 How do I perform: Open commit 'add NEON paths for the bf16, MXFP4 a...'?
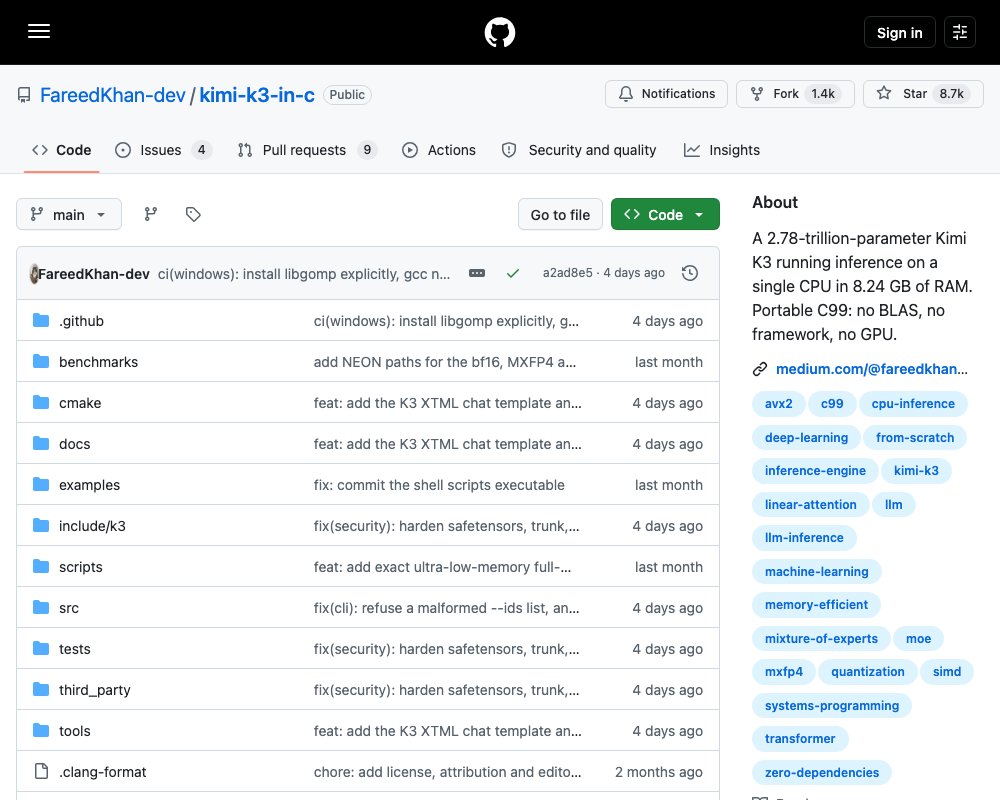click(445, 362)
